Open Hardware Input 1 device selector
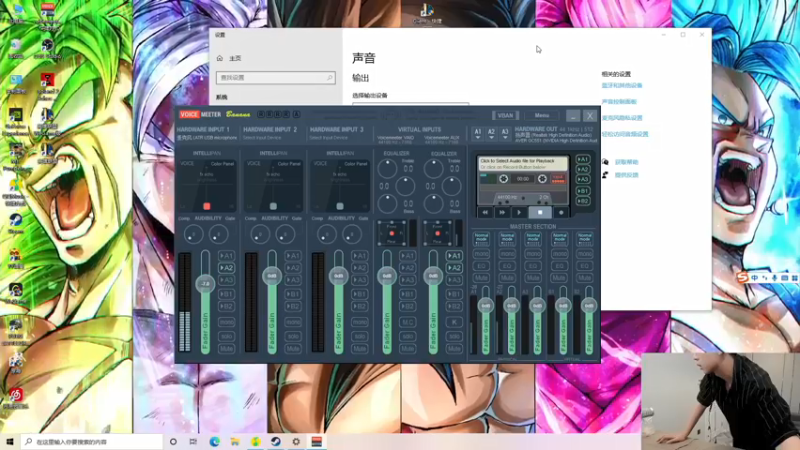Image resolution: width=800 pixels, height=450 pixels. pyautogui.click(x=207, y=138)
